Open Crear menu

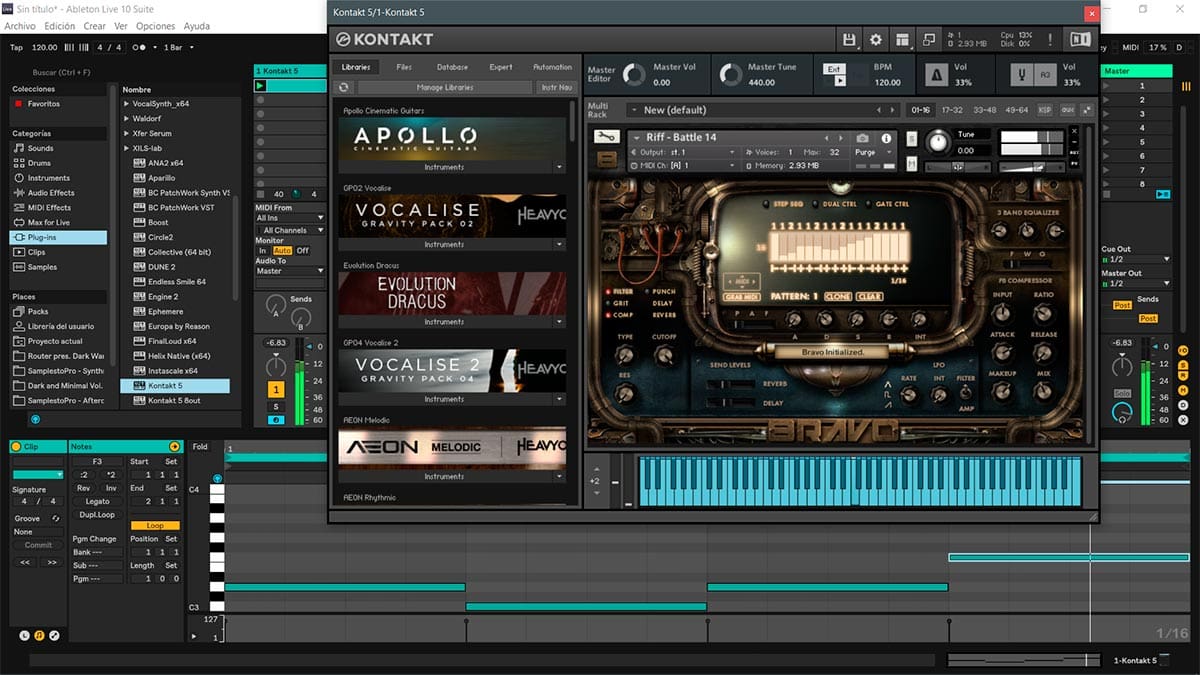94,26
